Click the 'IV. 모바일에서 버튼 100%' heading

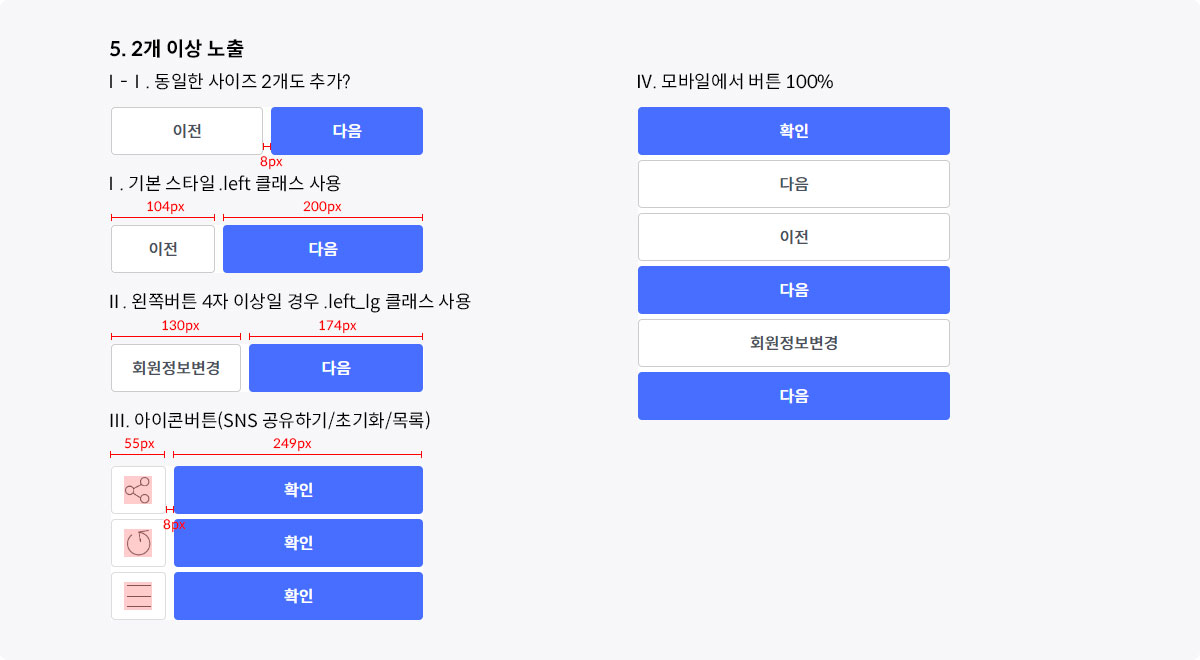point(735,82)
